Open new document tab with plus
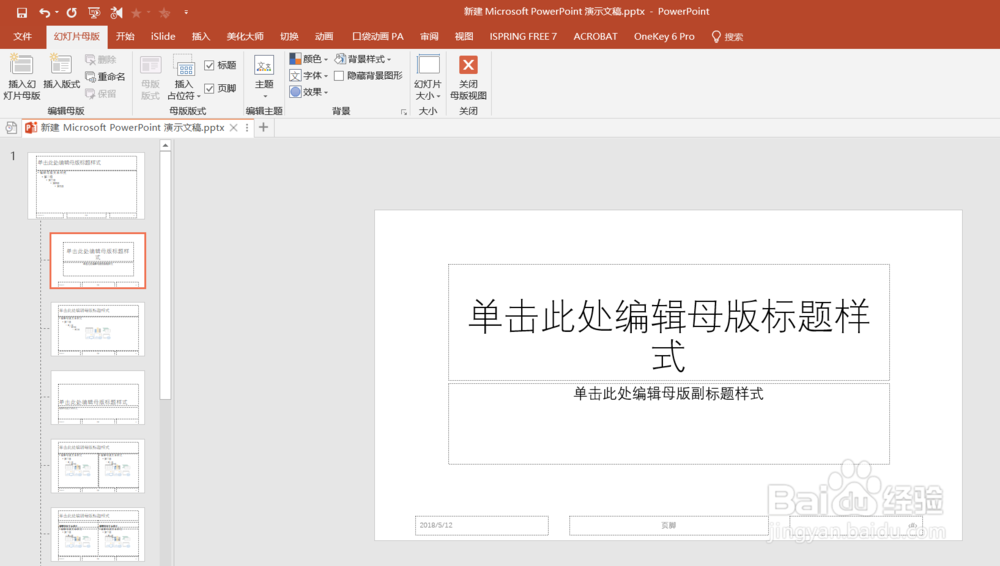The height and width of the screenshot is (566, 1000). point(263,127)
